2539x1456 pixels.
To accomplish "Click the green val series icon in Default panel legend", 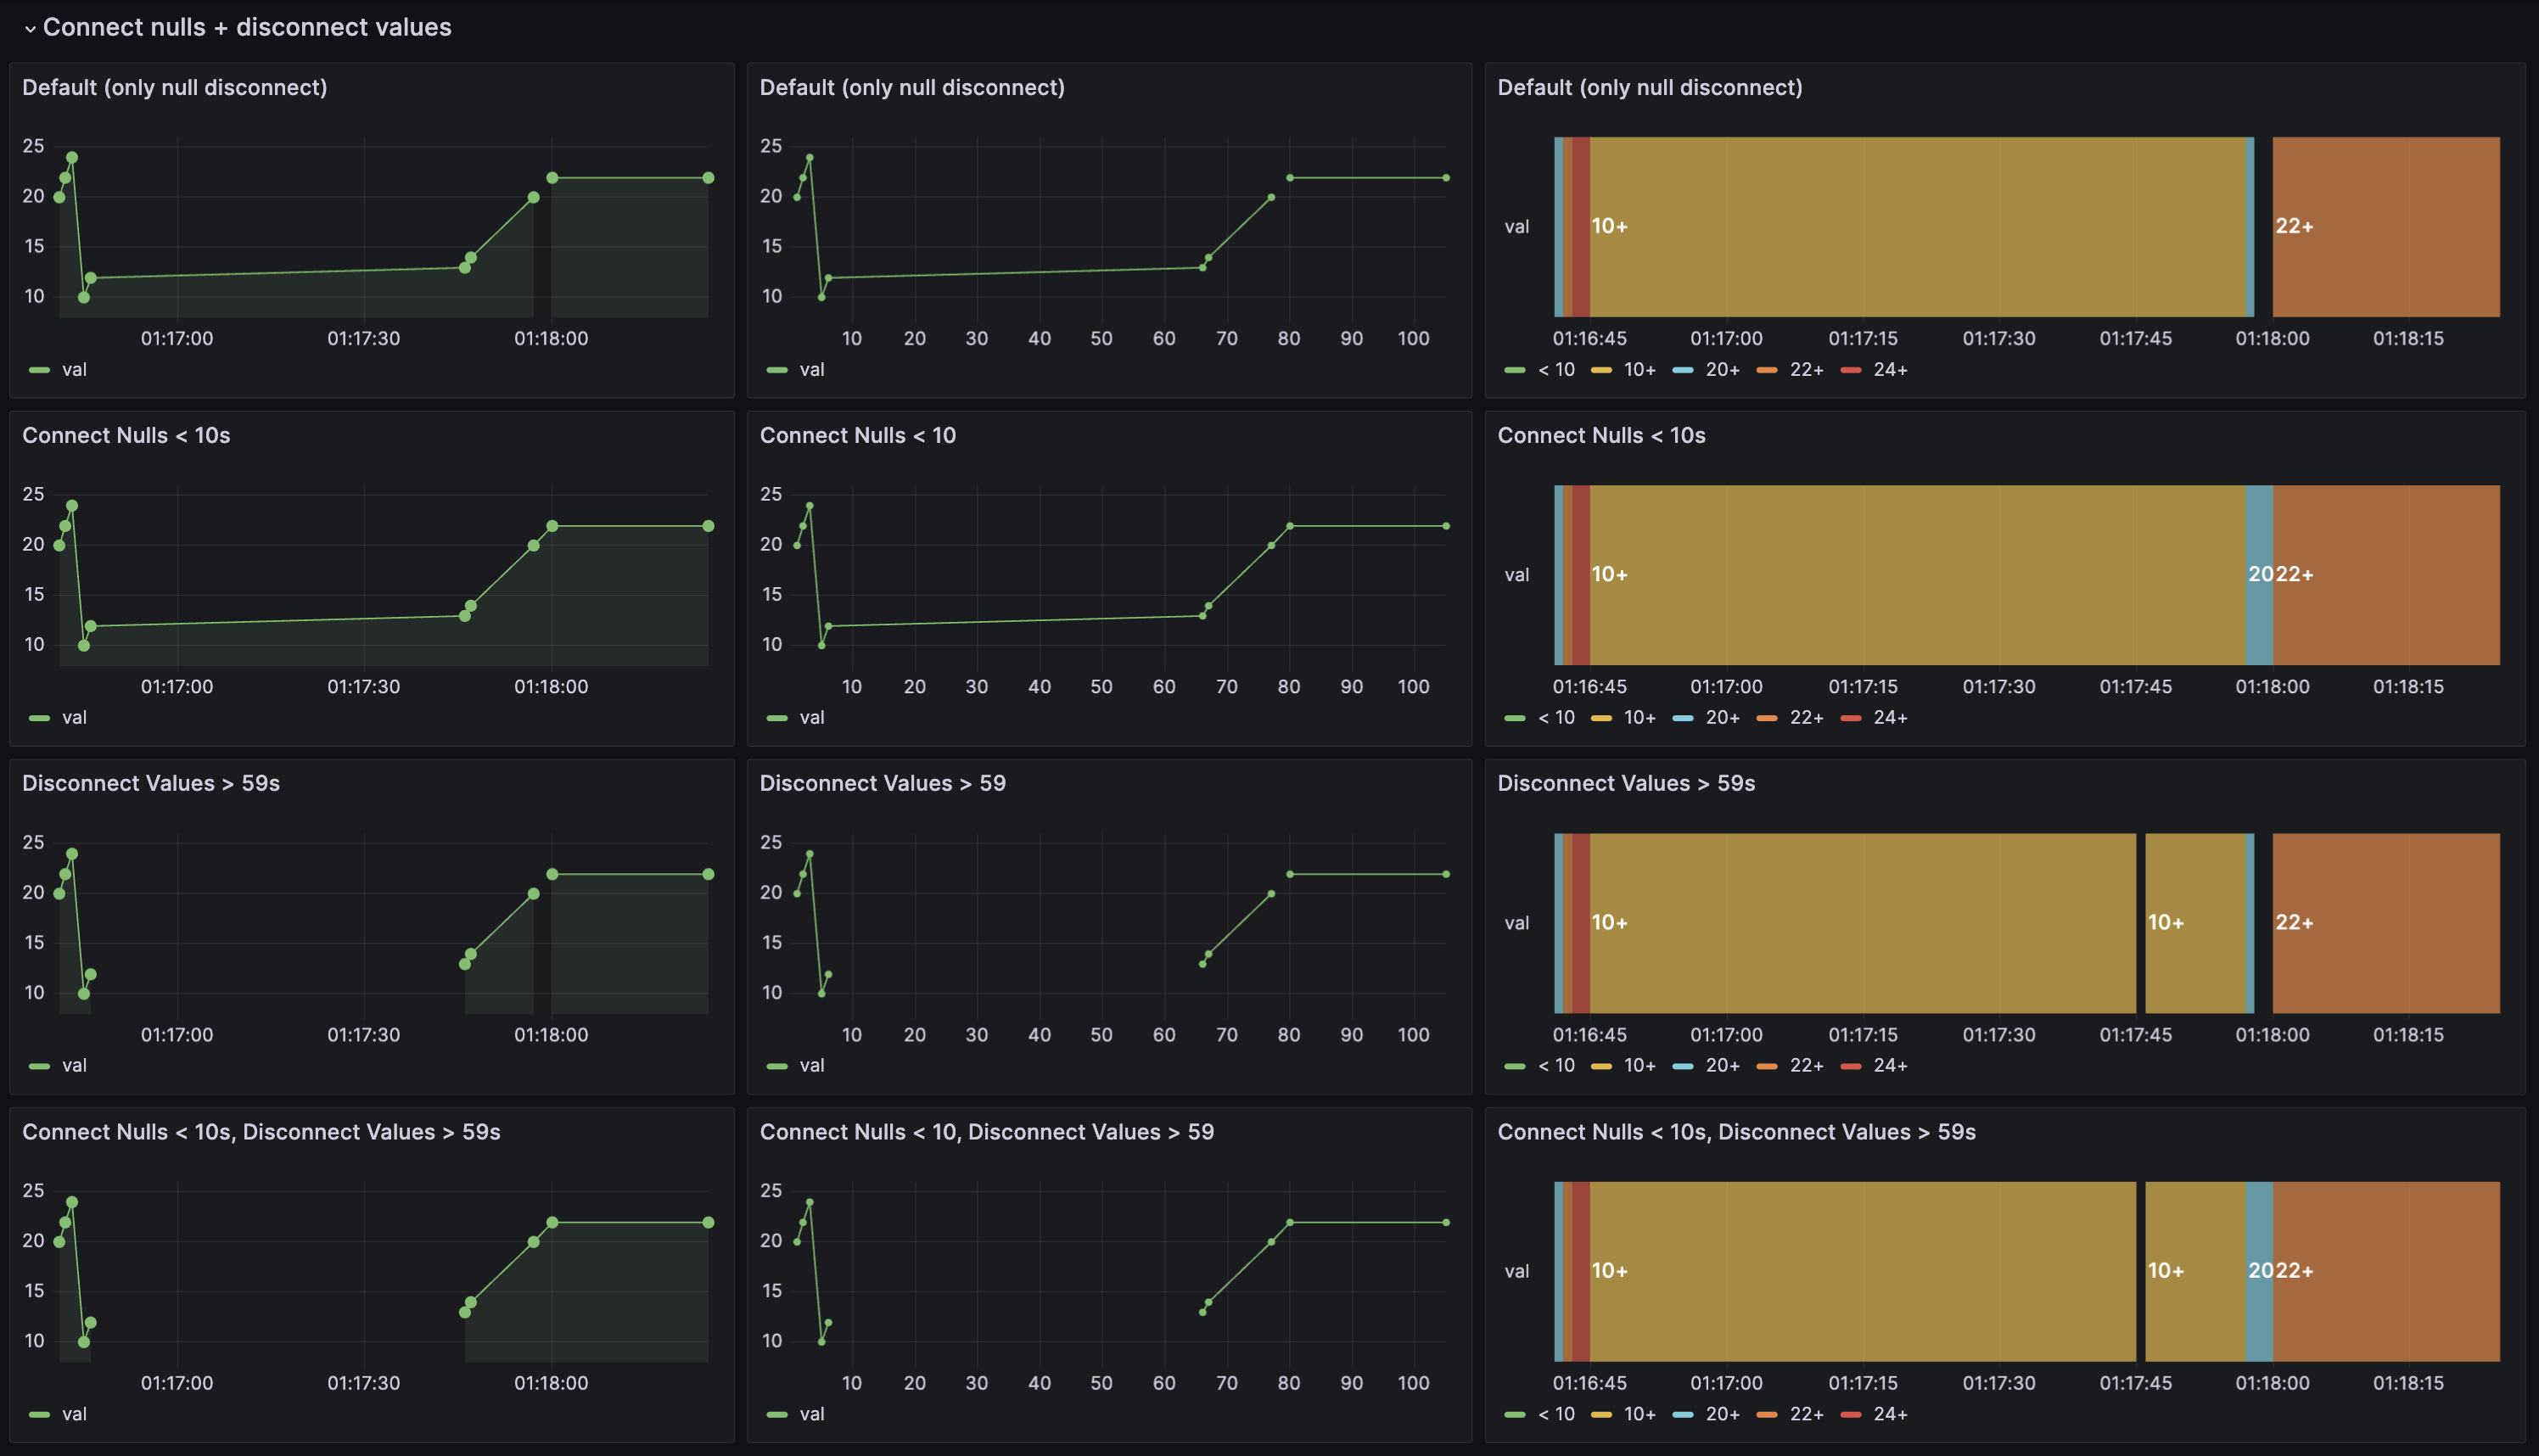I will point(38,369).
